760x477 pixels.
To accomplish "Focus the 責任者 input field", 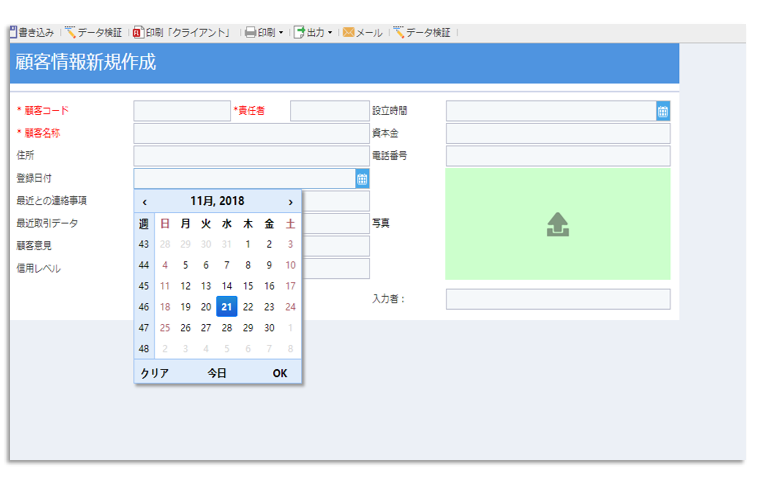I will [x=330, y=111].
